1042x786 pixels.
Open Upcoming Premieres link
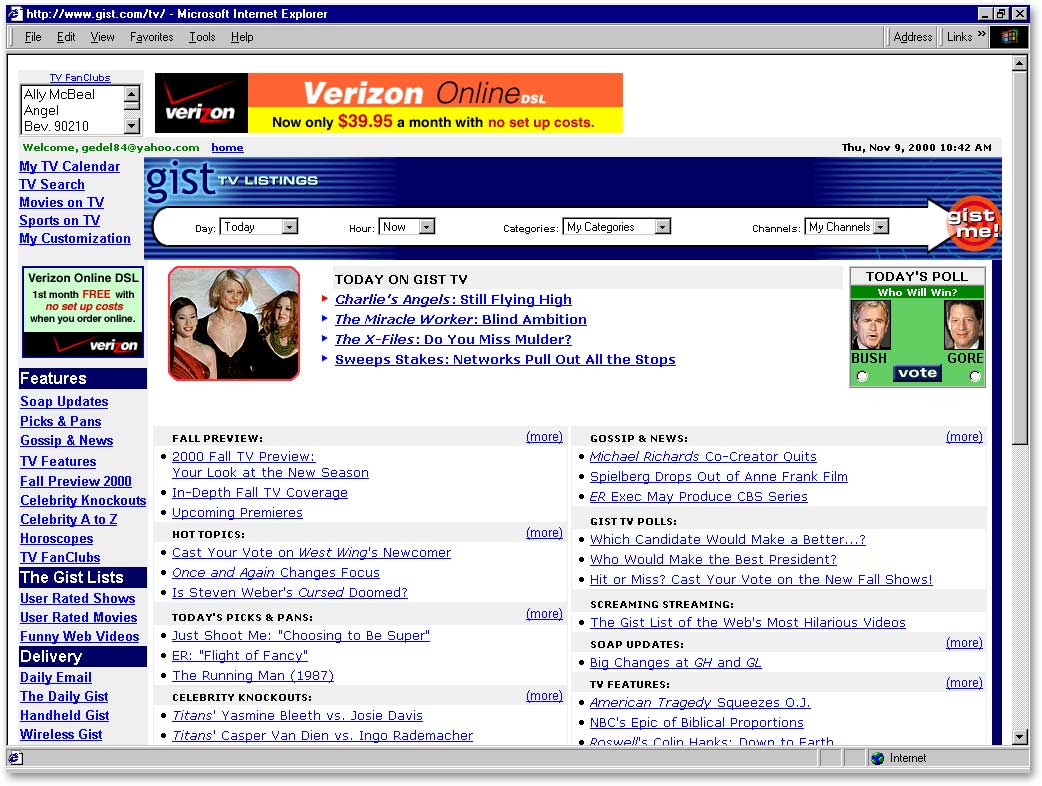pyautogui.click(x=237, y=513)
